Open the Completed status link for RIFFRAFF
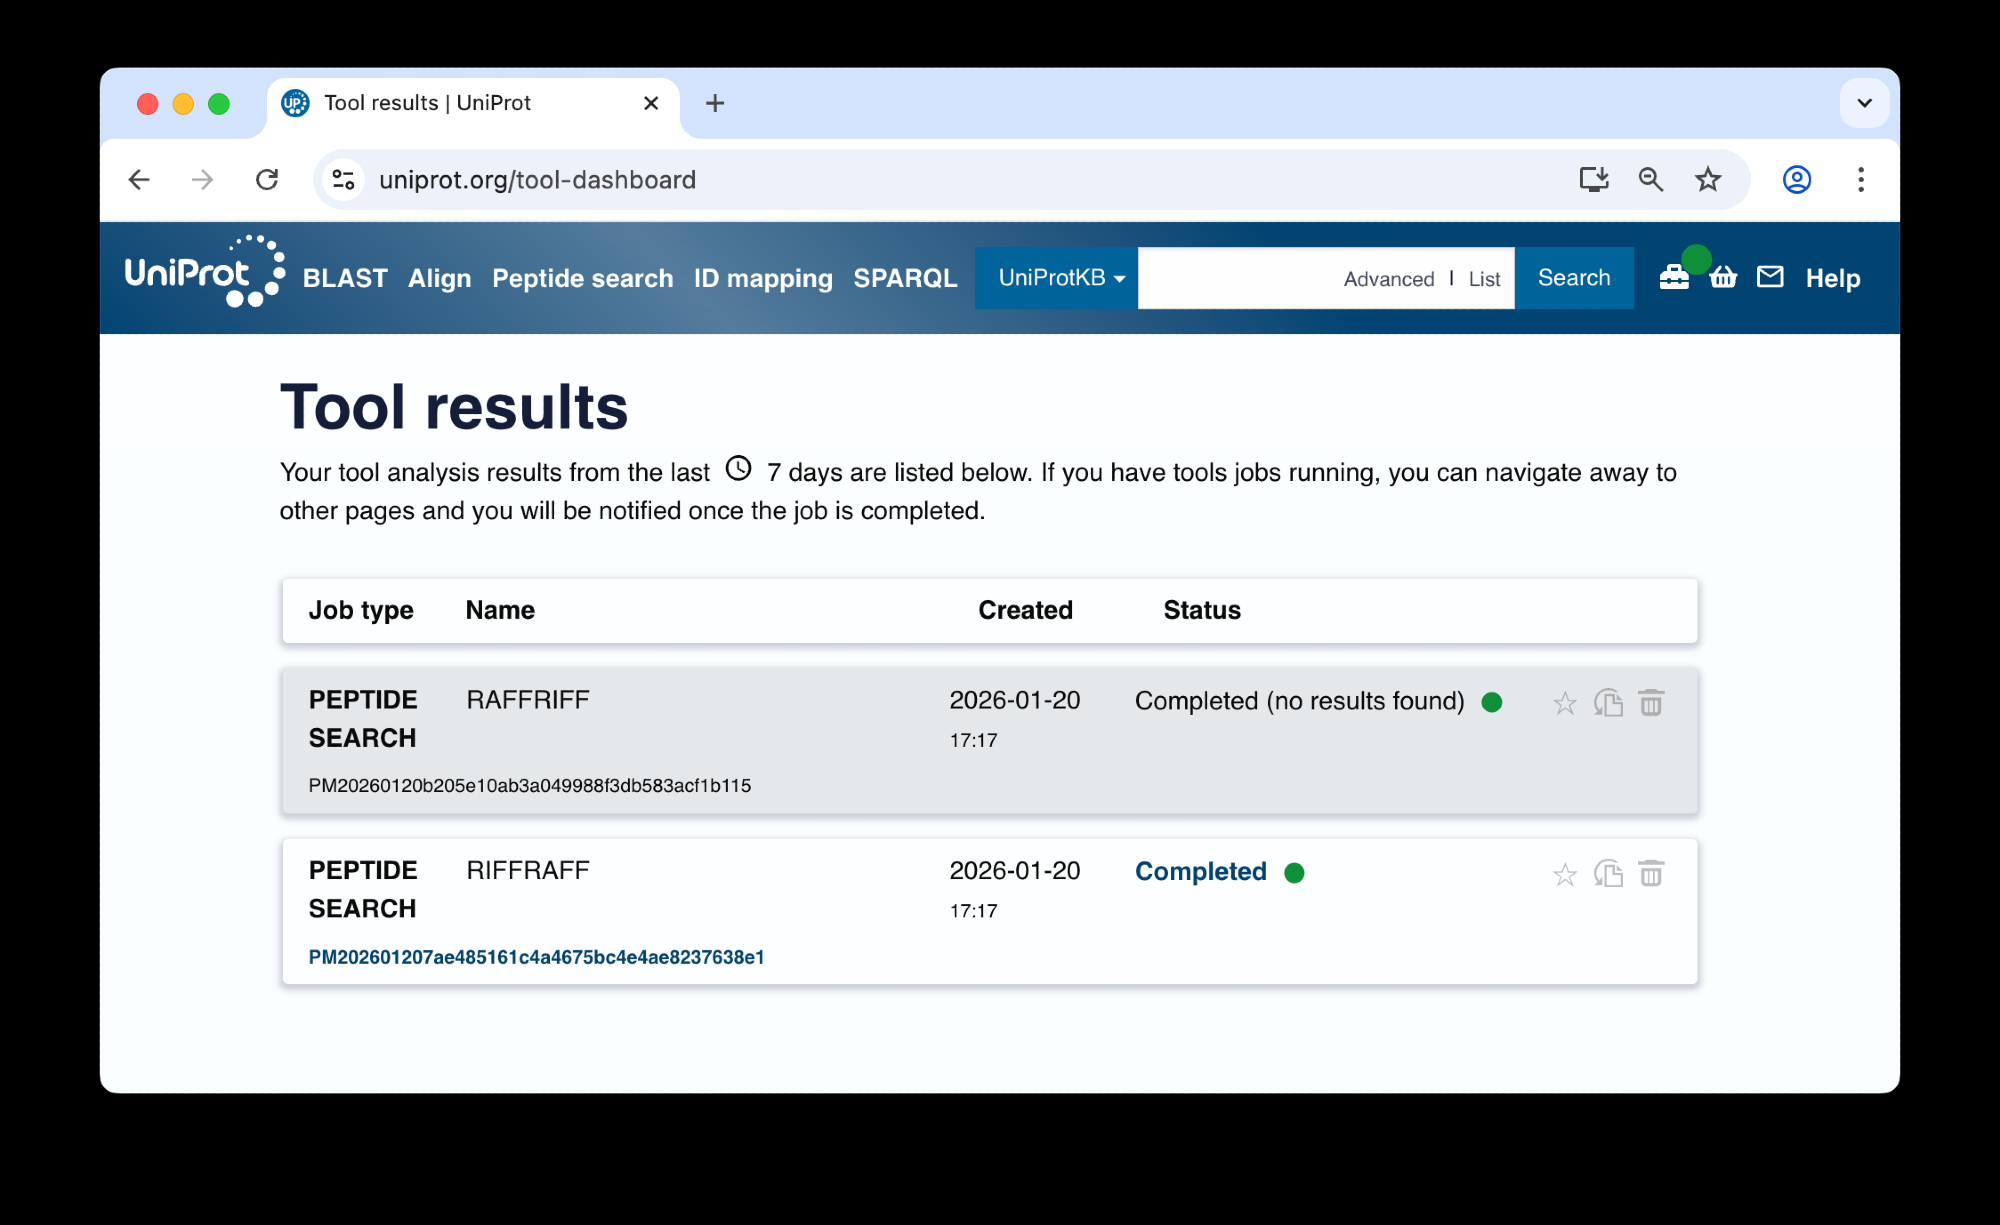This screenshot has height=1225, width=2000. [x=1200, y=872]
